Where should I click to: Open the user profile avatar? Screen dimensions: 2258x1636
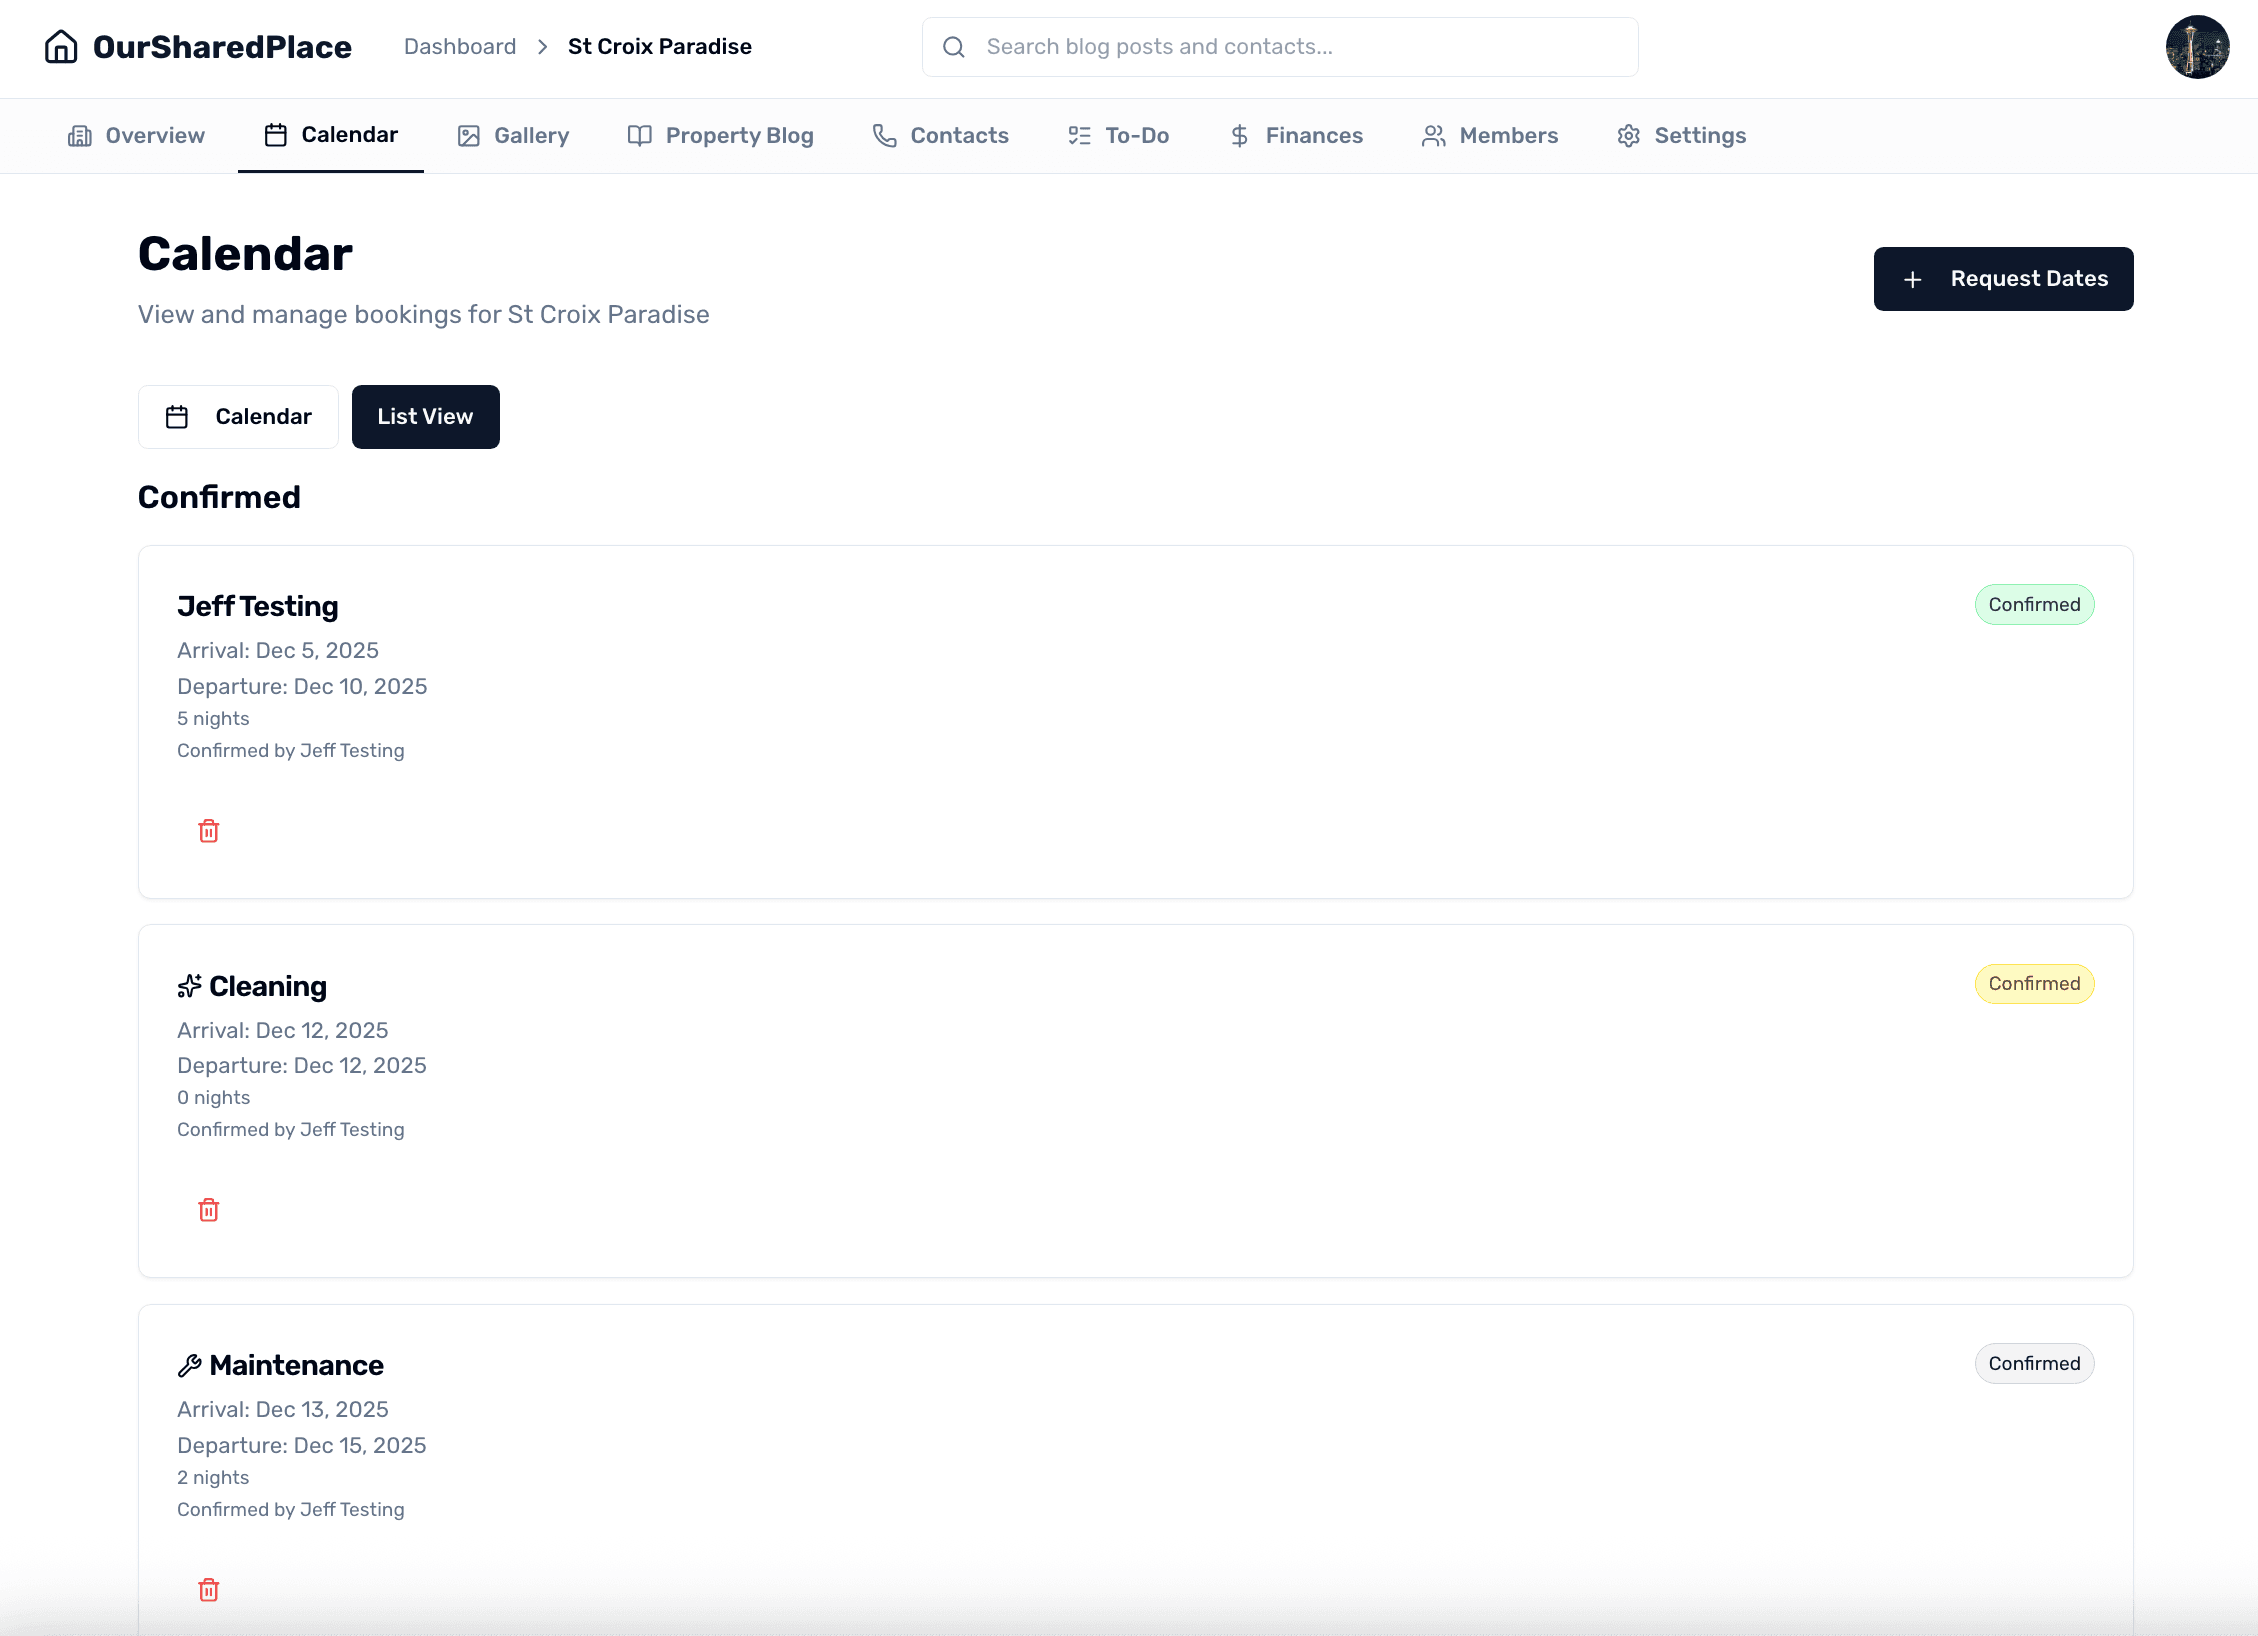coord(2196,47)
